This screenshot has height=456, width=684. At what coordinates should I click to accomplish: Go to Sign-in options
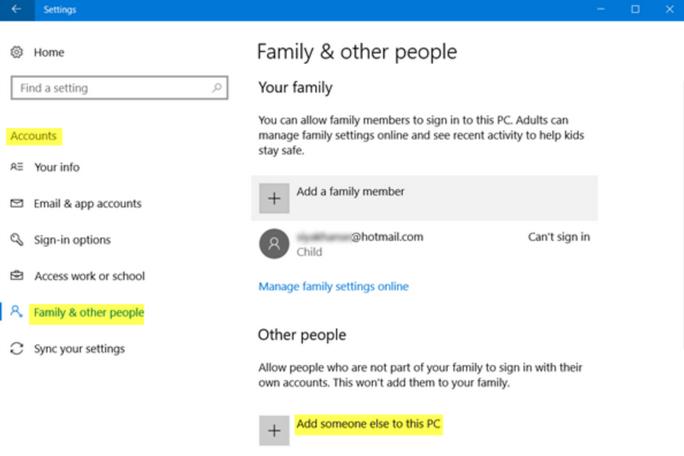tap(72, 240)
